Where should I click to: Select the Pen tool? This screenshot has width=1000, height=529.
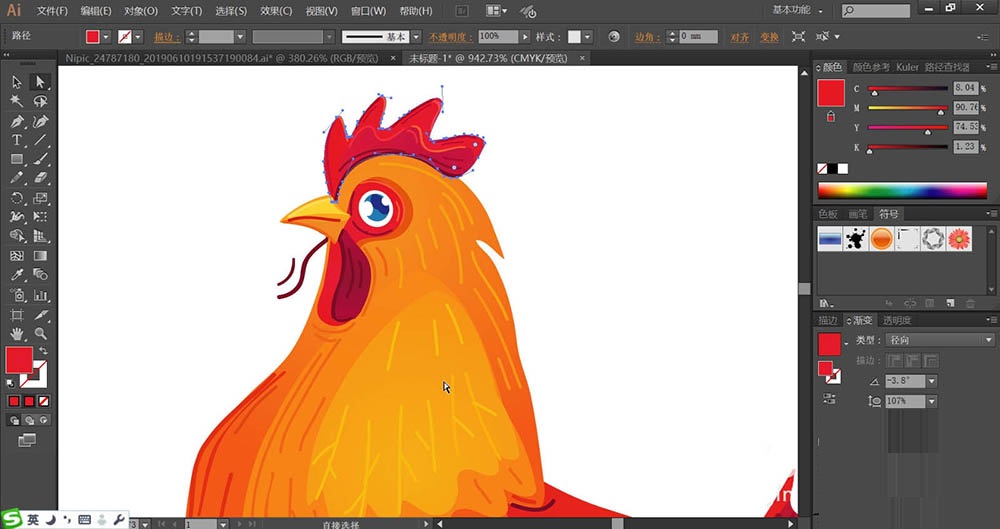point(17,121)
